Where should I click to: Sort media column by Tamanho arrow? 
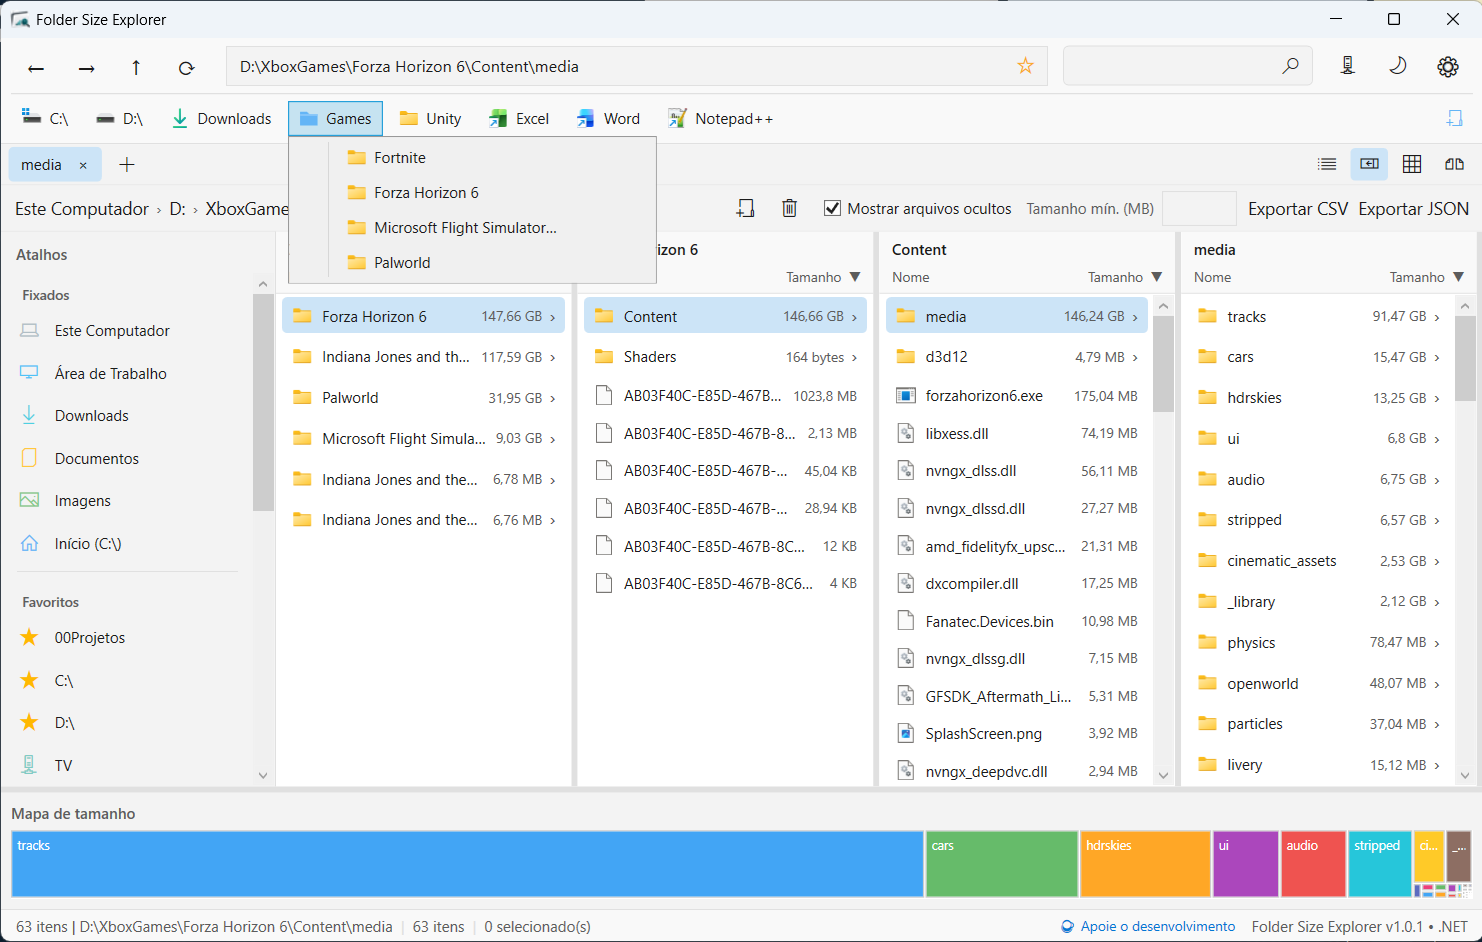tap(1458, 277)
